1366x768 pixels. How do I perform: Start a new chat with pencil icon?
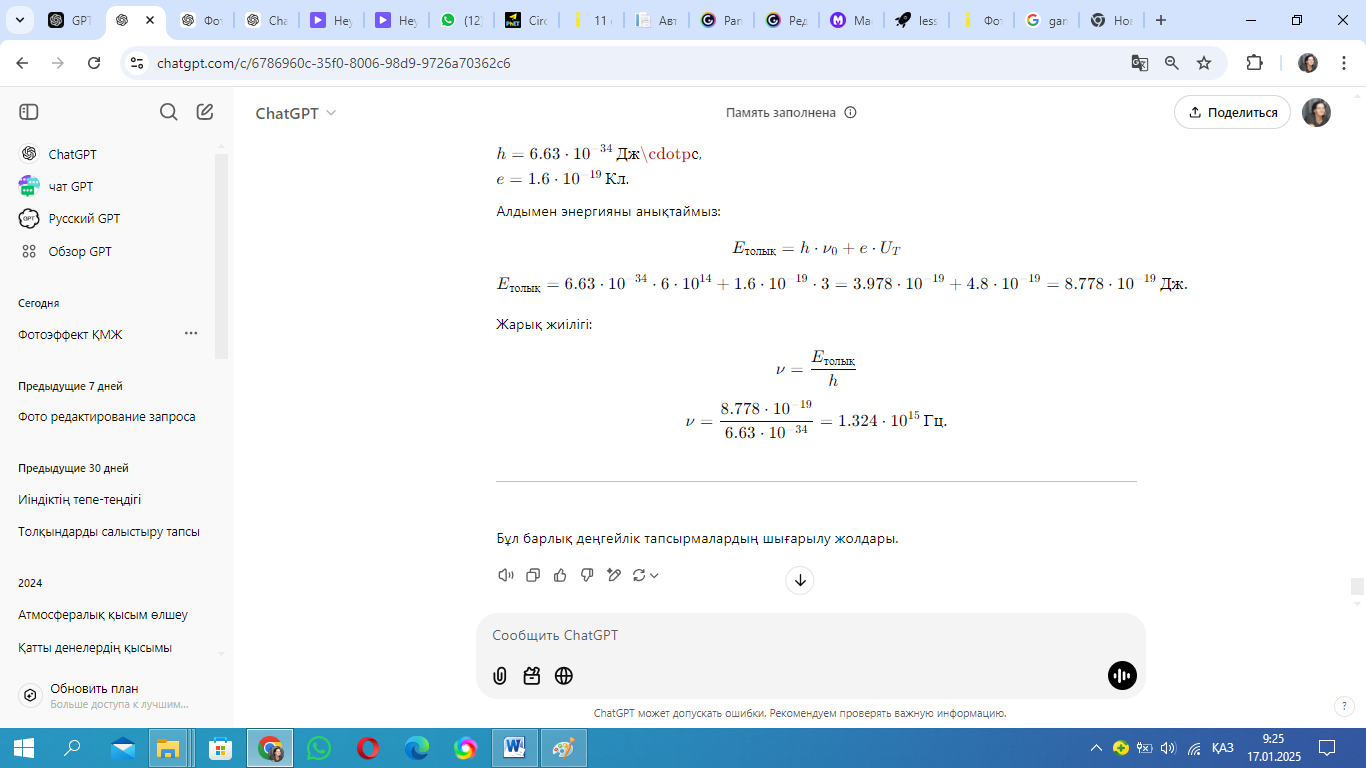click(205, 112)
